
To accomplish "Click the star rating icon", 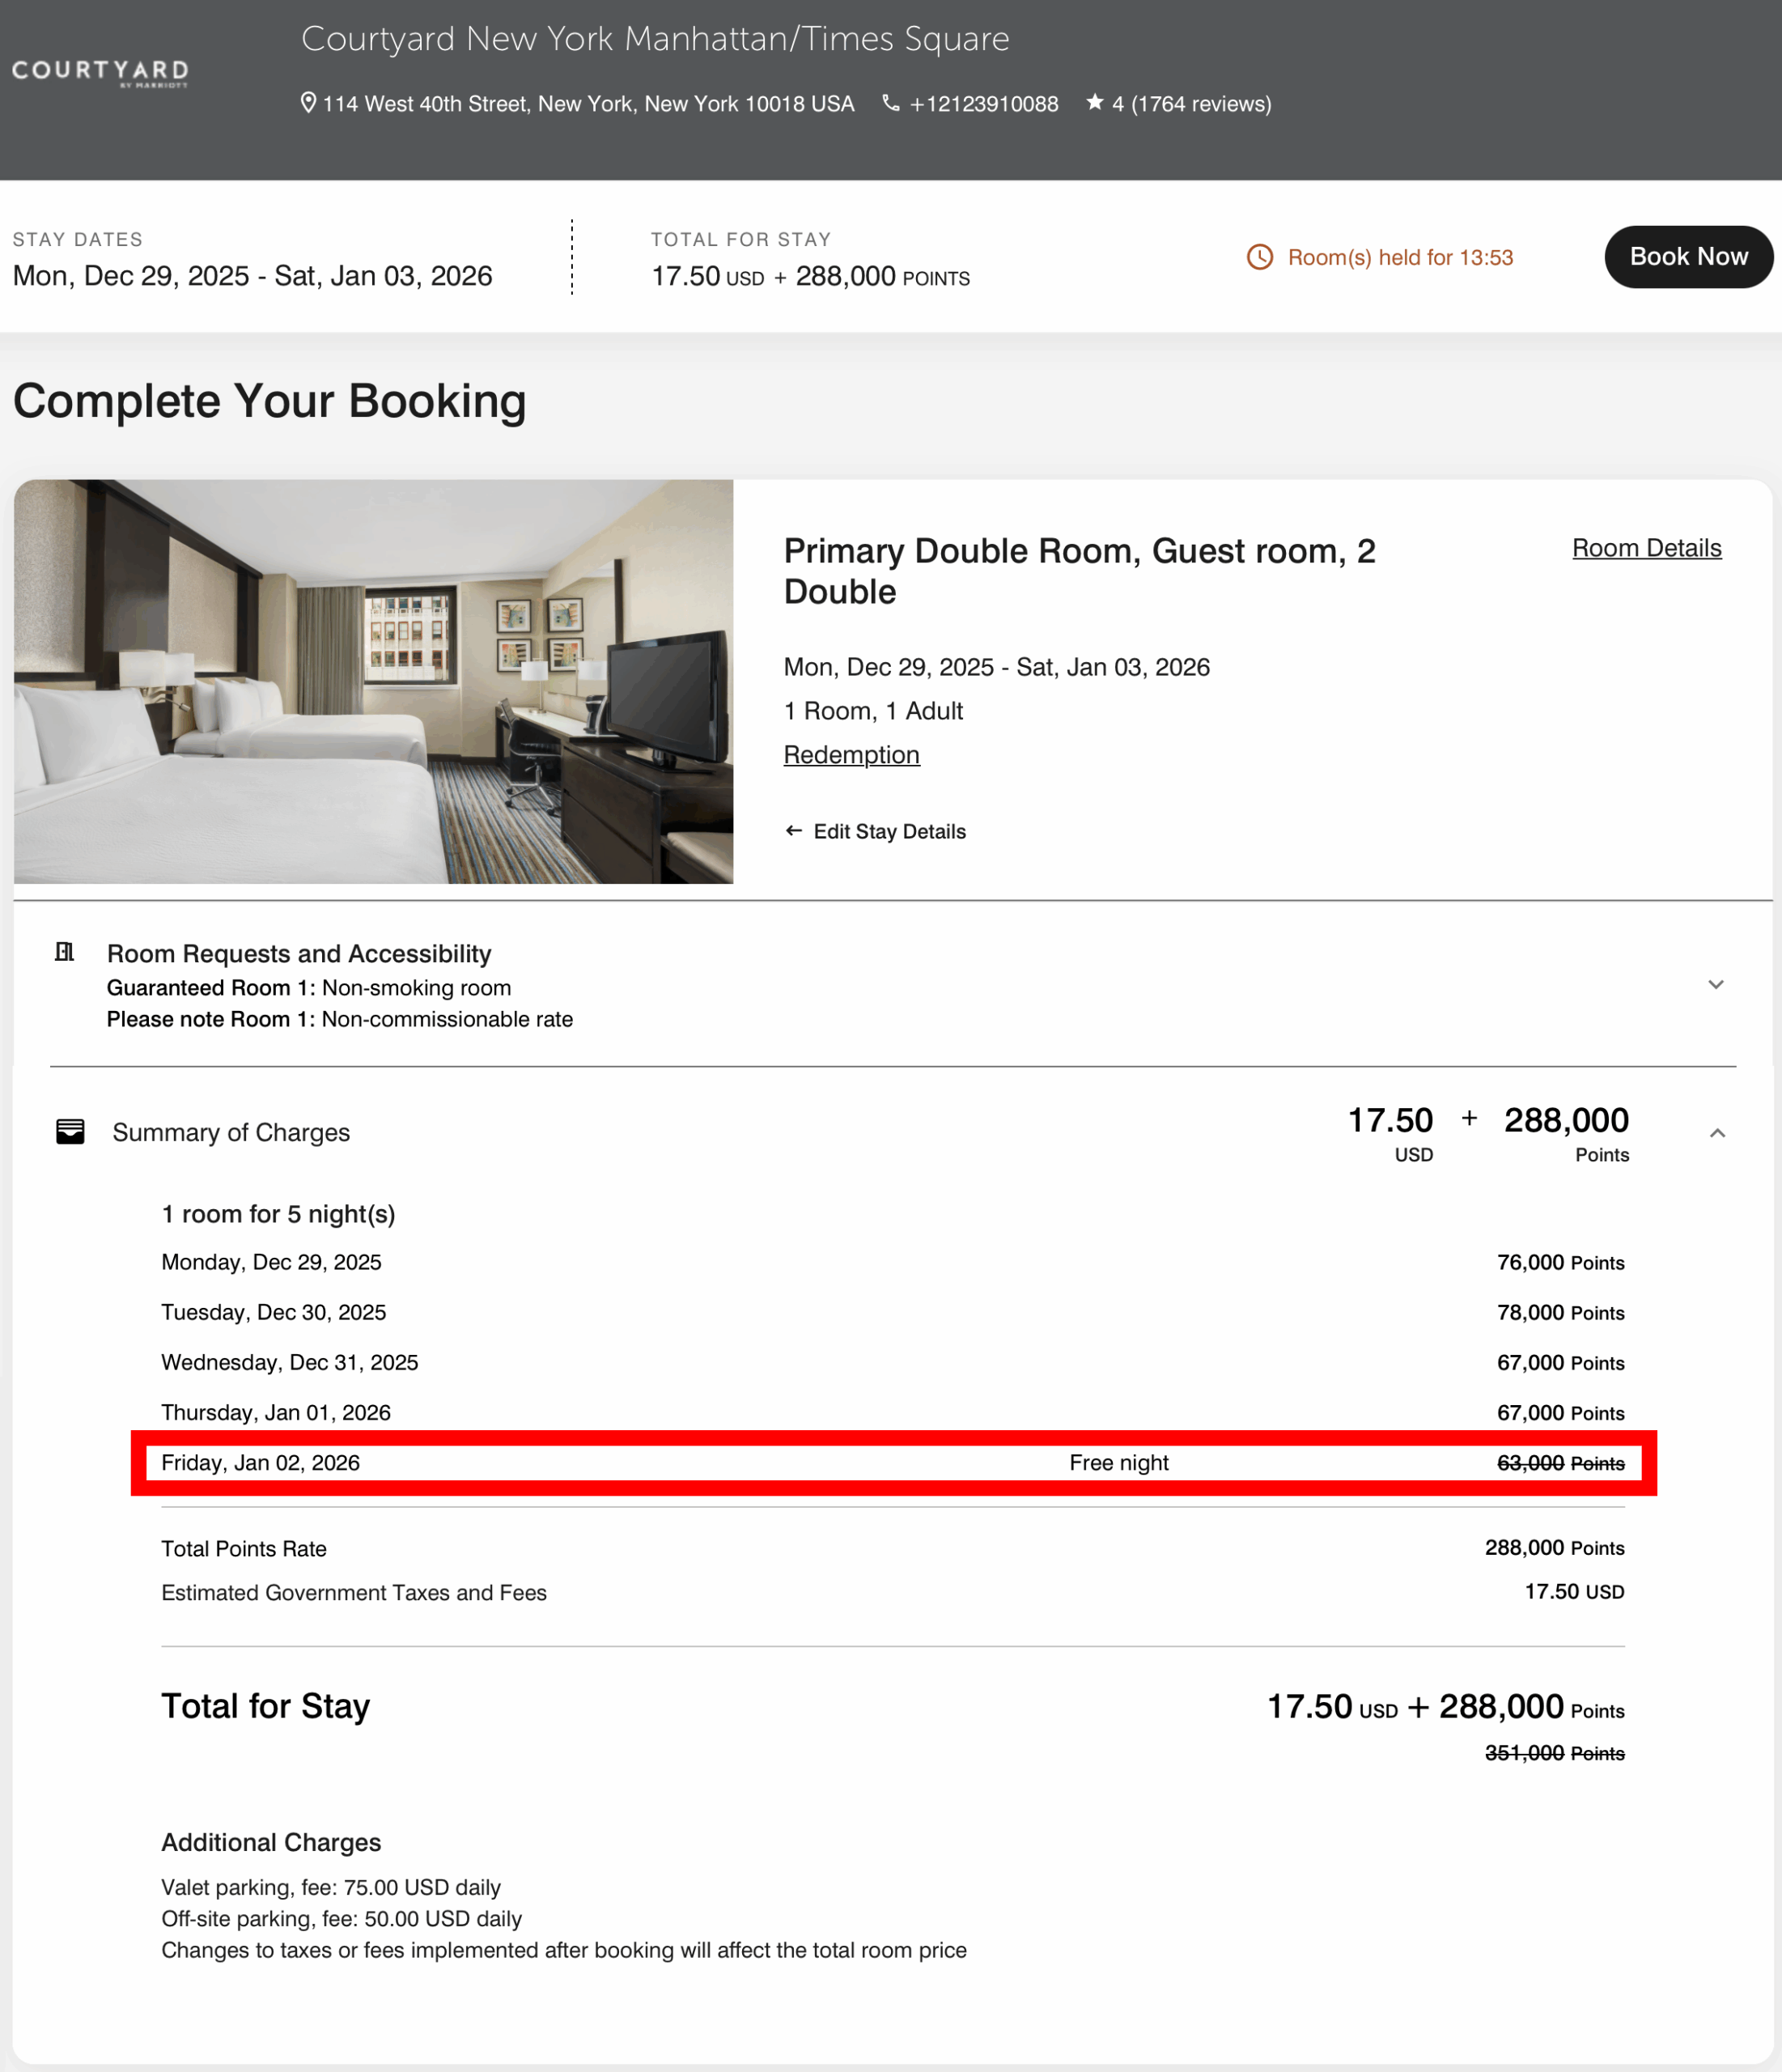I will coord(1094,102).
